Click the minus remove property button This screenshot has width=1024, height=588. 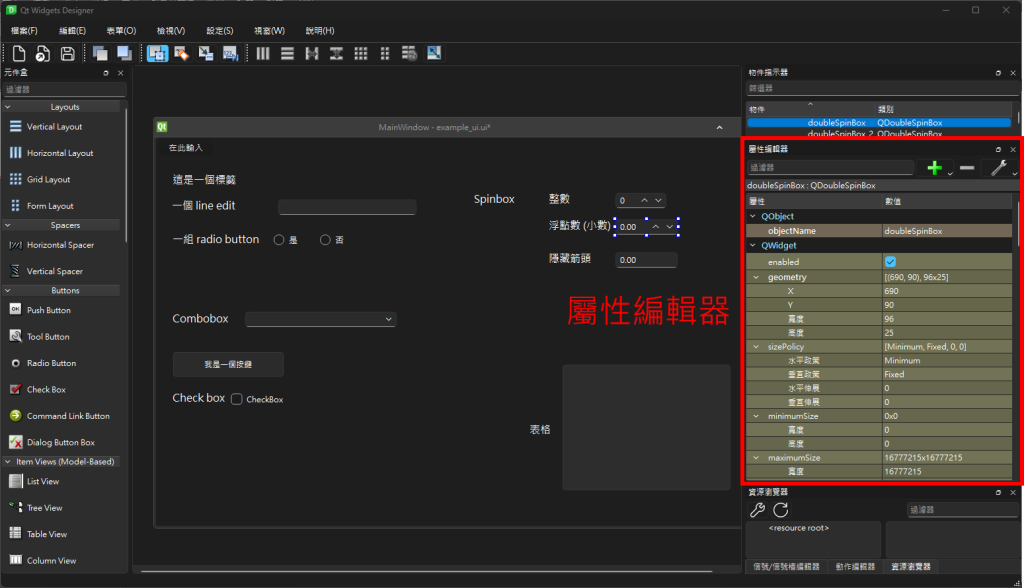tap(967, 168)
